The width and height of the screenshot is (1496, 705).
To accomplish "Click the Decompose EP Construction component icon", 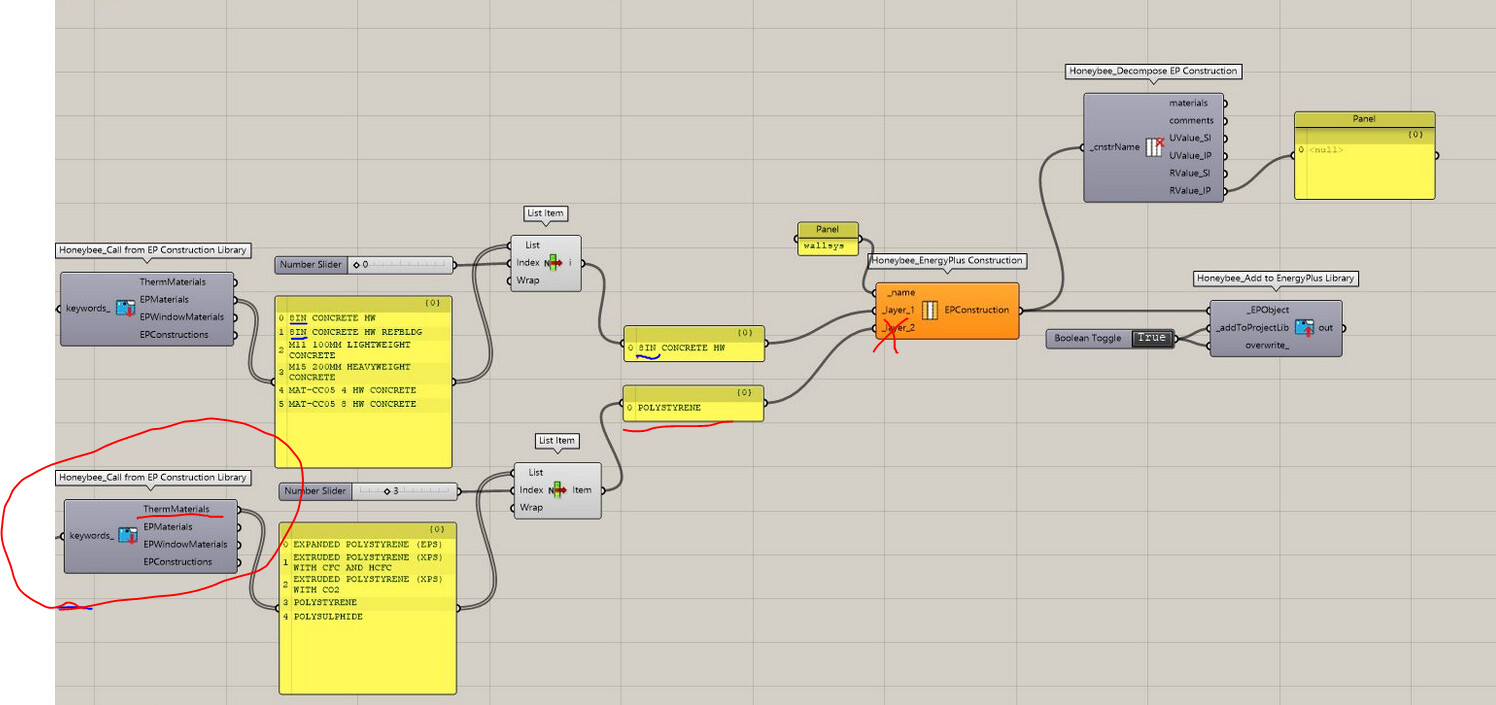I will (x=1153, y=147).
